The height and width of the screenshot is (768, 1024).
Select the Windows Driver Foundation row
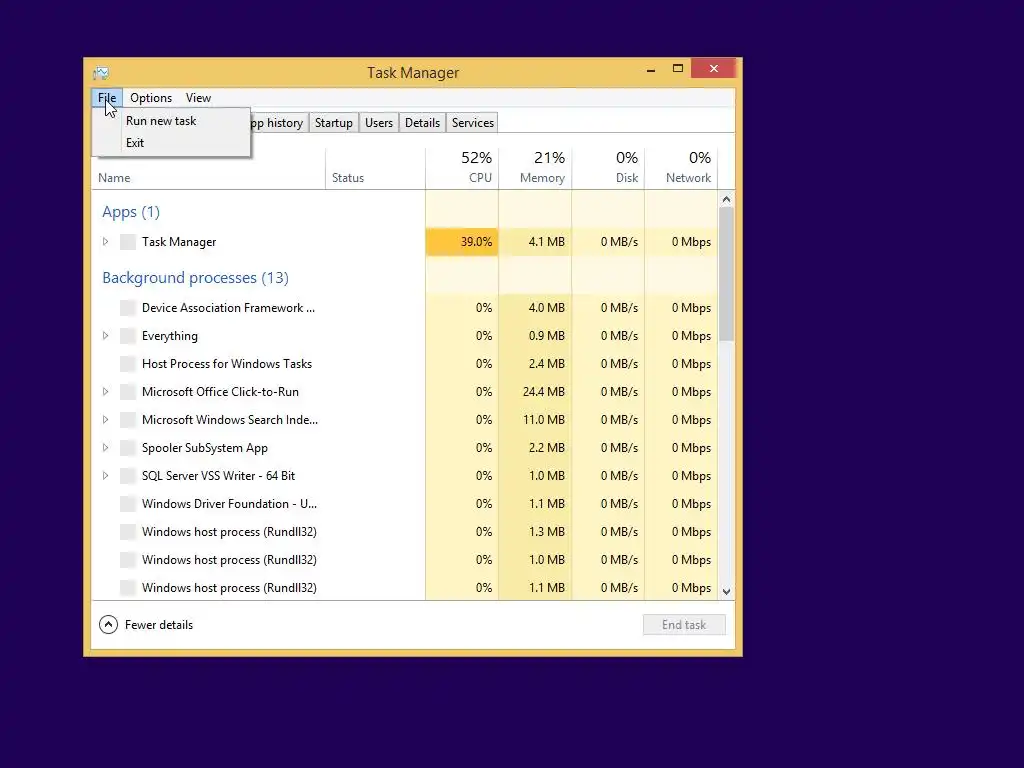tap(404, 504)
